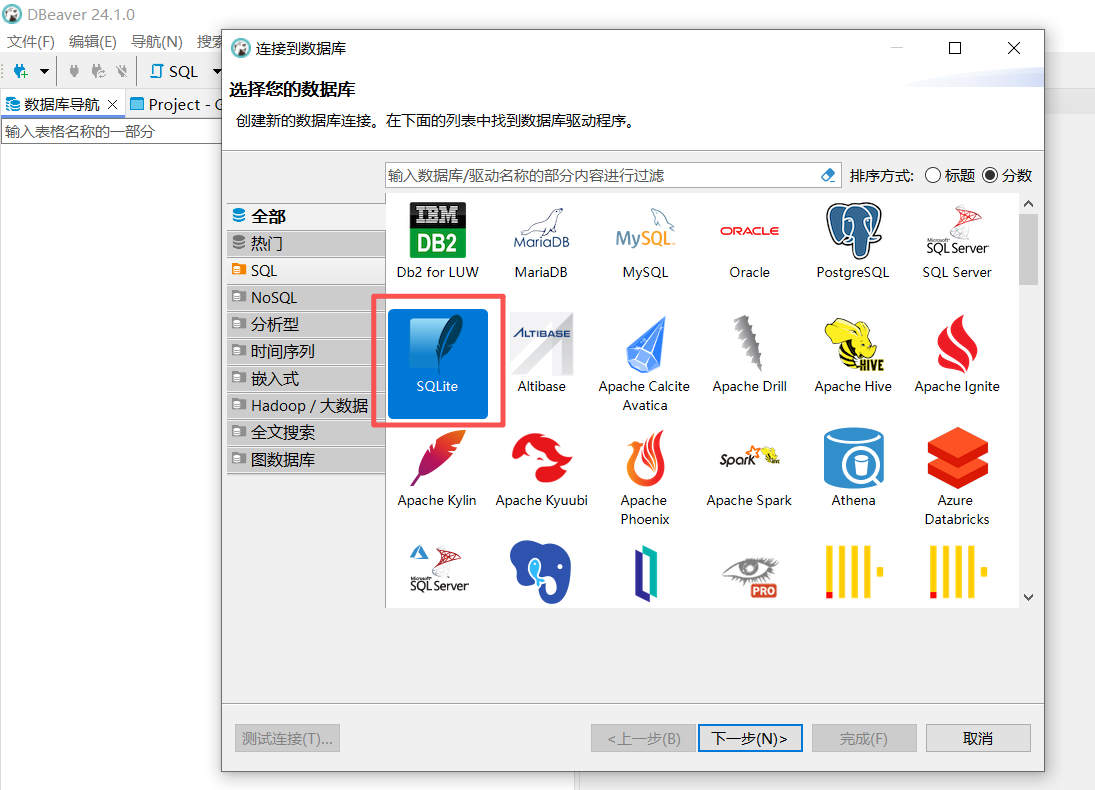Maximize the 连接到数据库 dialog
The height and width of the screenshot is (790, 1095).
click(x=955, y=48)
